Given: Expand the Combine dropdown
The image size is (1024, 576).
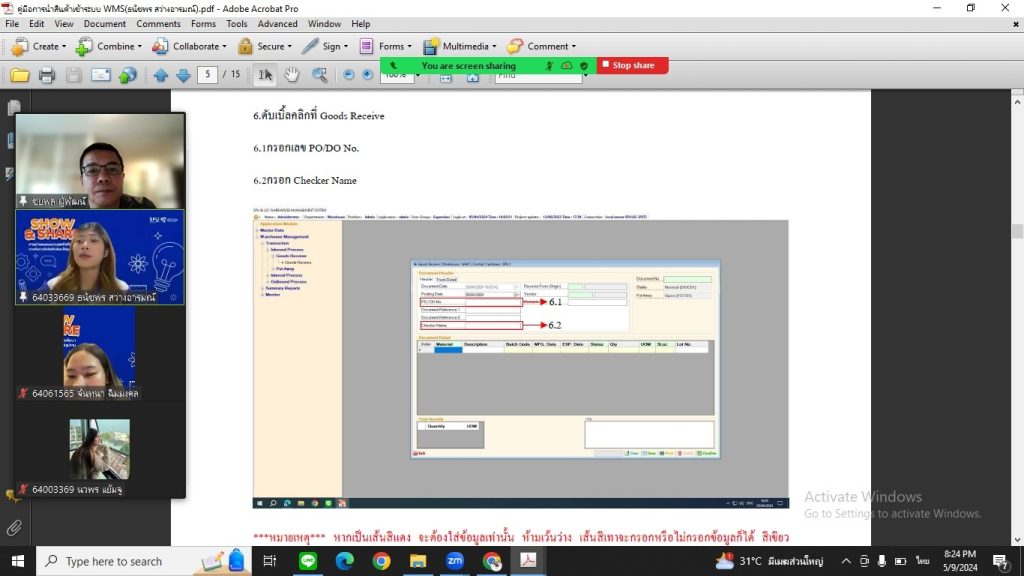Looking at the screenshot, I should [x=109, y=46].
